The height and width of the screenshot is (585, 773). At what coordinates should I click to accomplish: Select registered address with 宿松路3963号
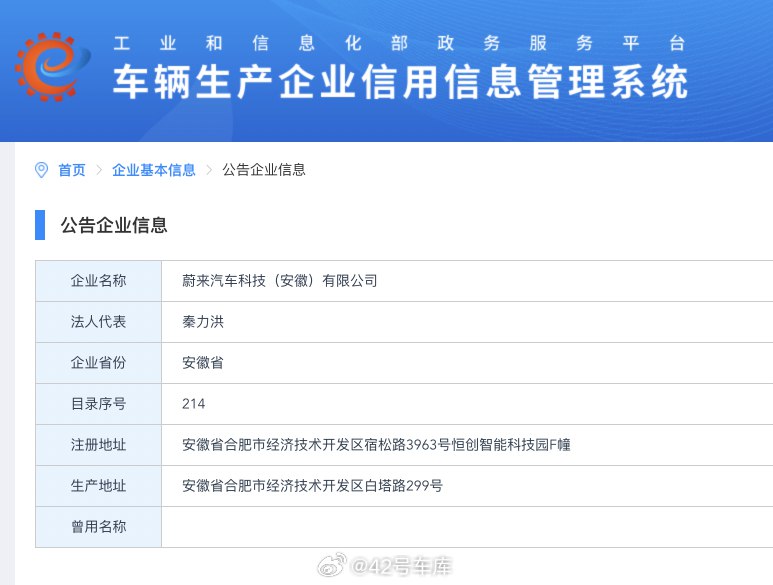pos(376,445)
